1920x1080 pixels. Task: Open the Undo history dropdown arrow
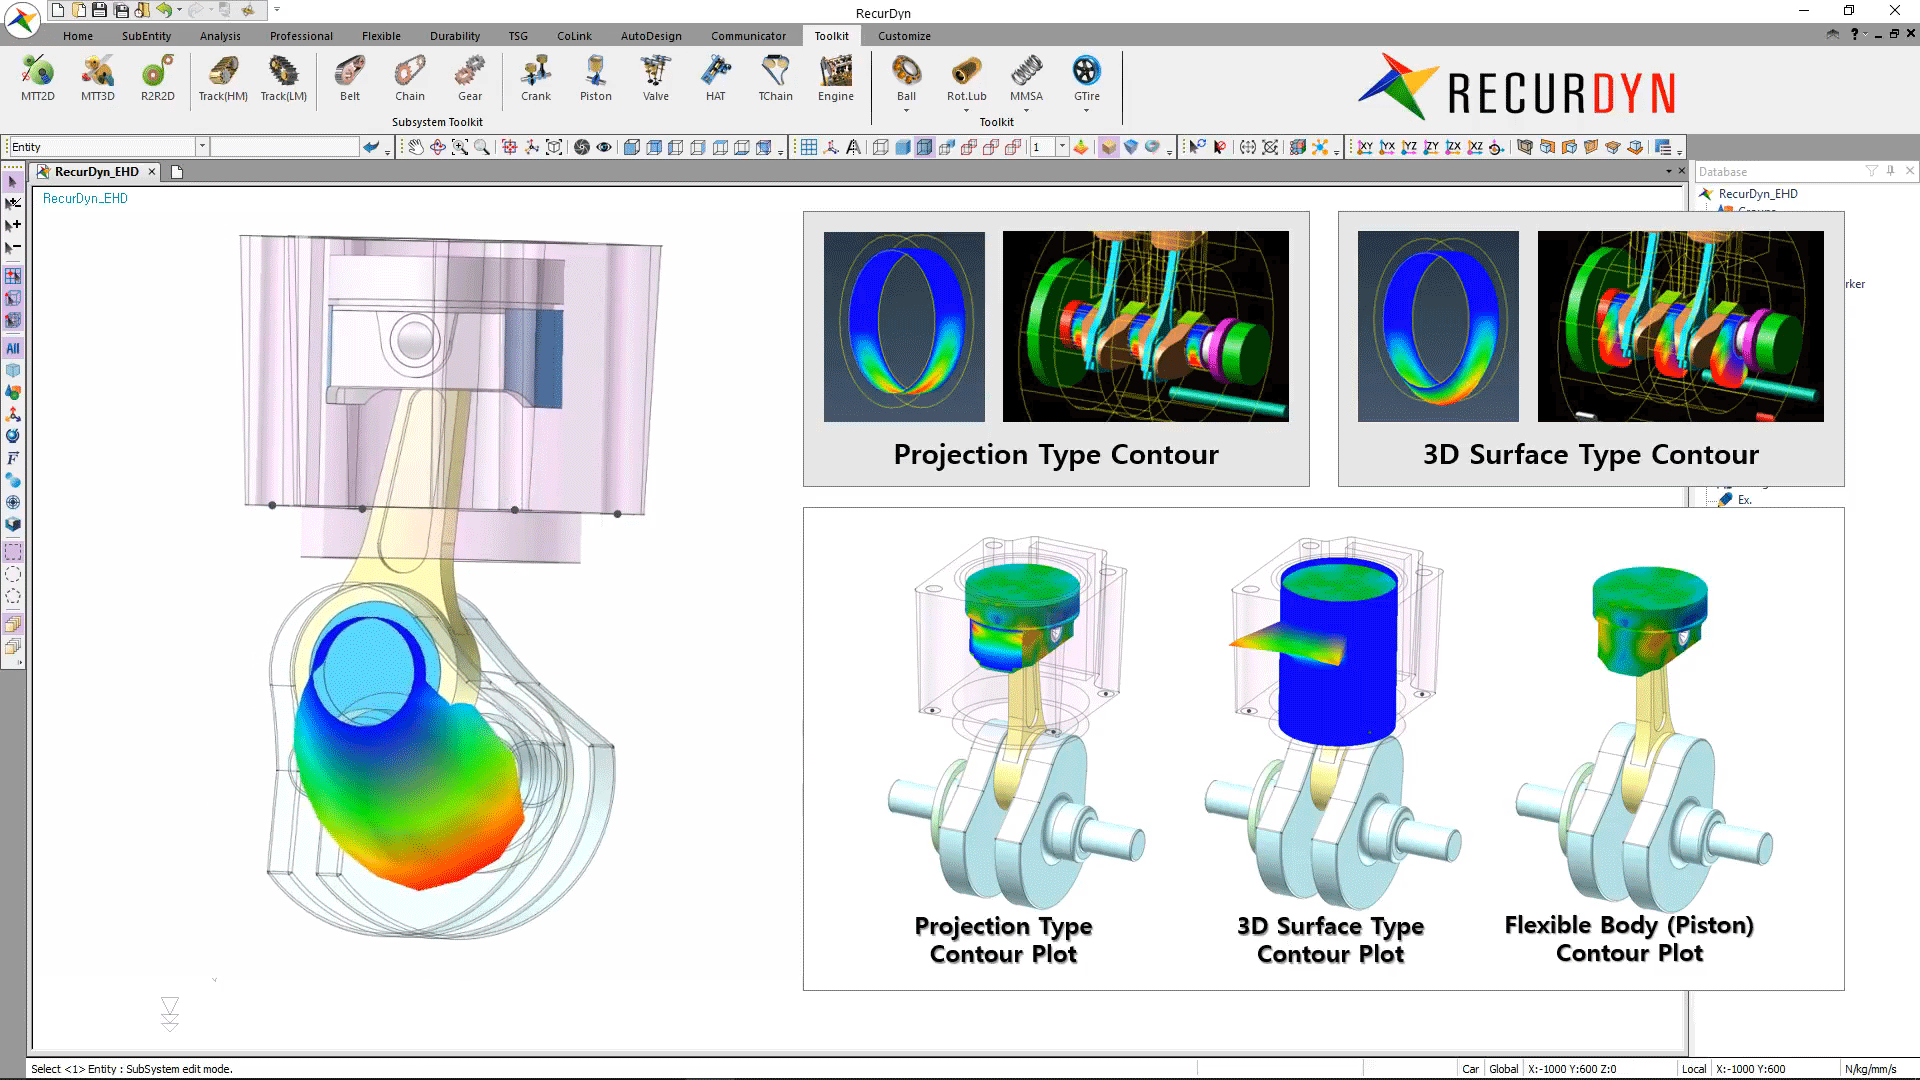point(180,10)
